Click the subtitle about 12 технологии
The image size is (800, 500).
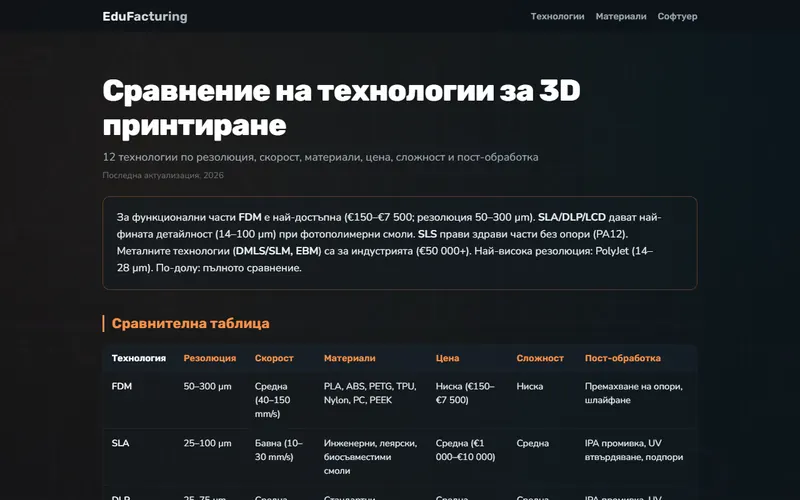coord(320,157)
